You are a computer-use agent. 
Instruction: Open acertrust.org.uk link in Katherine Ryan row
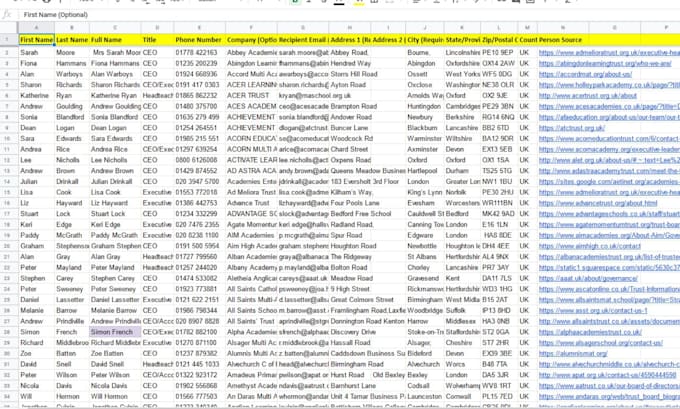coord(588,95)
